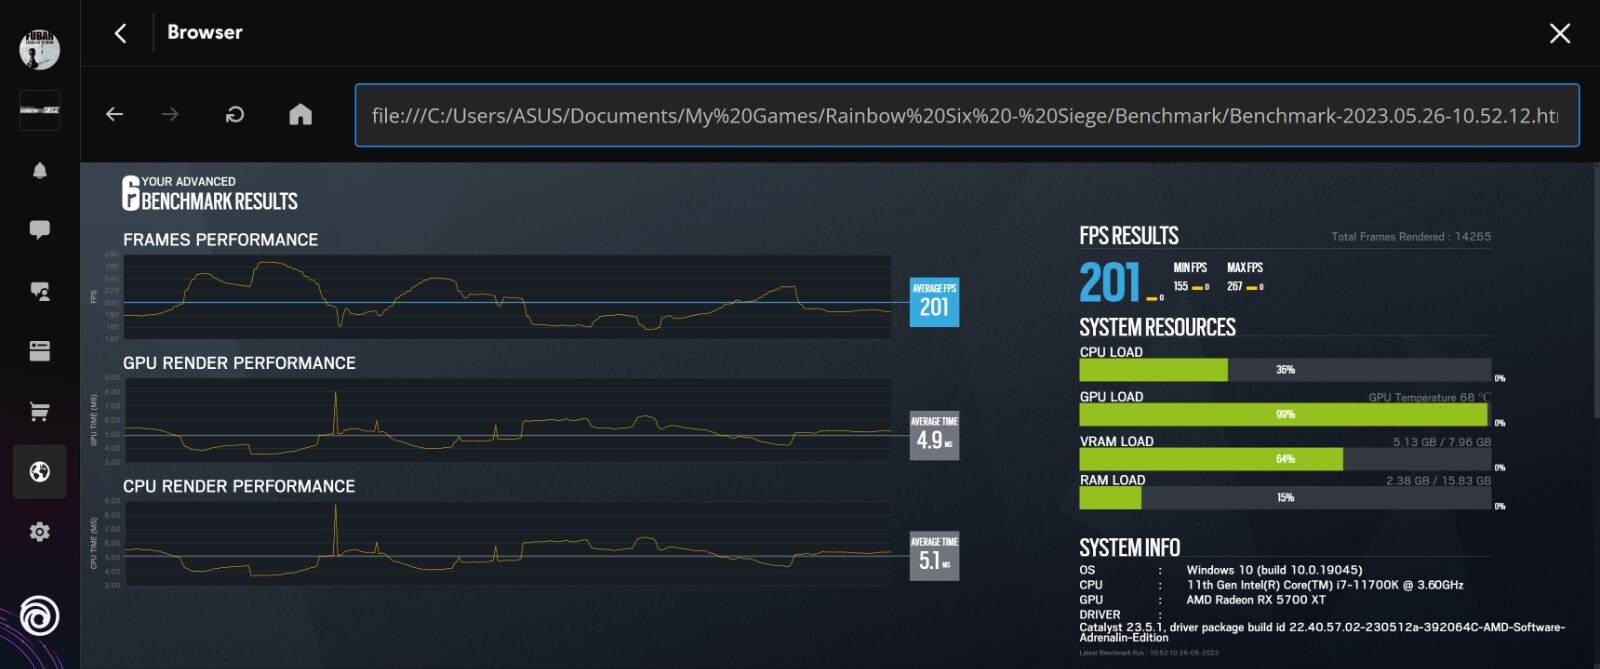The image size is (1600, 669).
Task: Click the CPU Render Performance line graph
Action: 507,543
